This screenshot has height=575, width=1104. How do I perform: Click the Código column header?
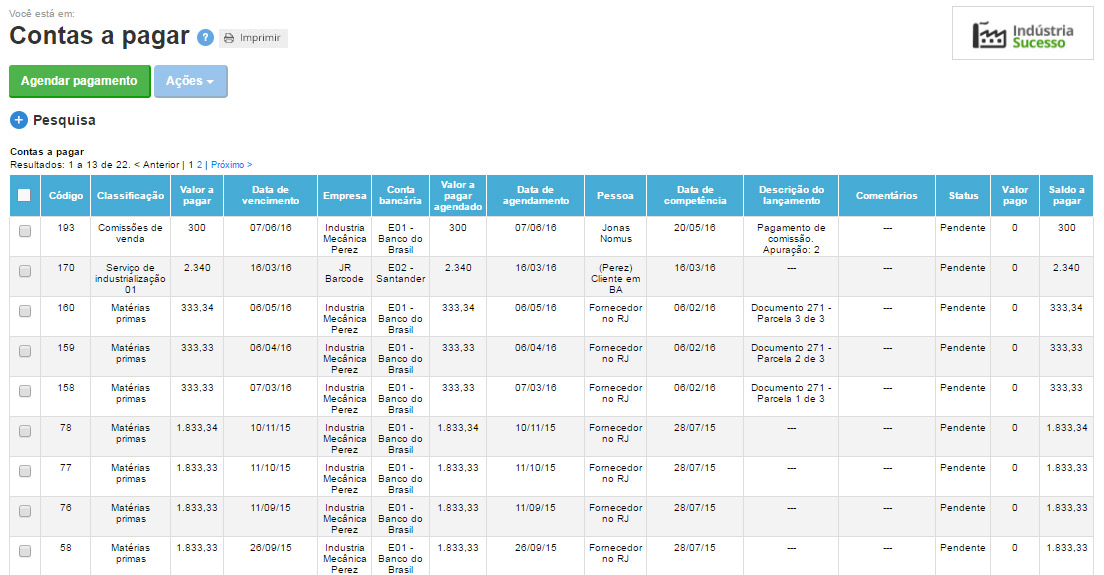click(66, 196)
